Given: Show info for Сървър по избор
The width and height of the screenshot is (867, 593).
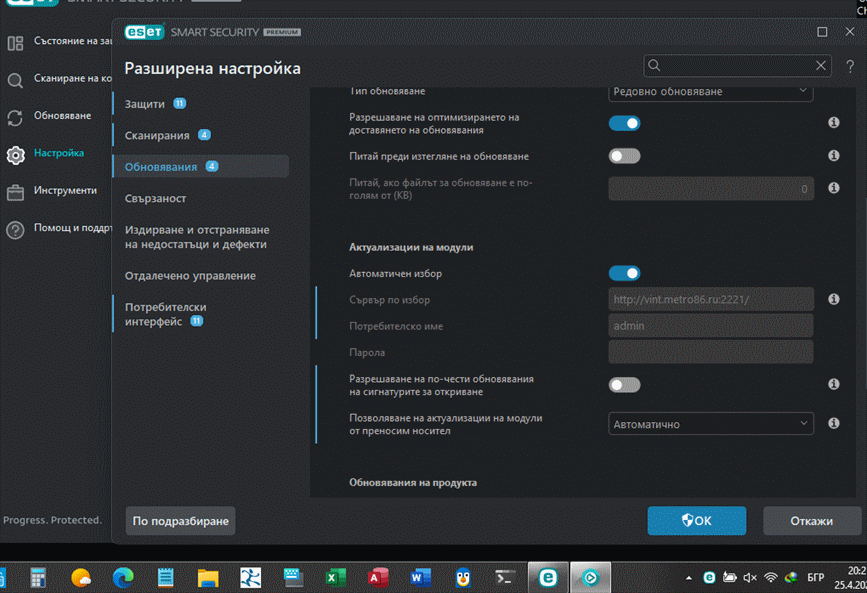Looking at the screenshot, I should 834,299.
